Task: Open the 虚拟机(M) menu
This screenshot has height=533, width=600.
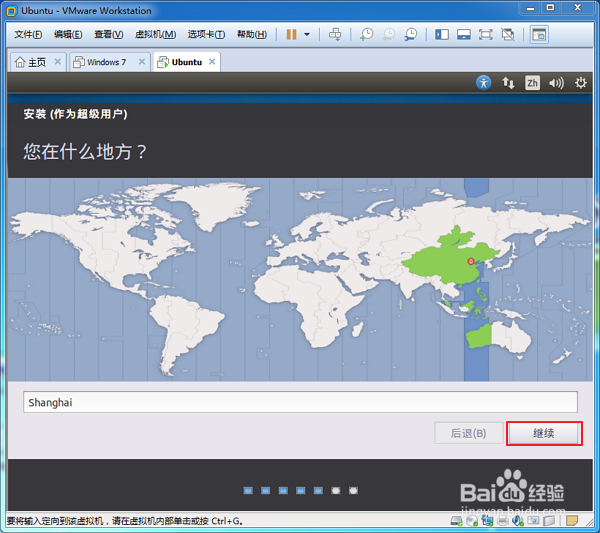Action: (x=155, y=34)
